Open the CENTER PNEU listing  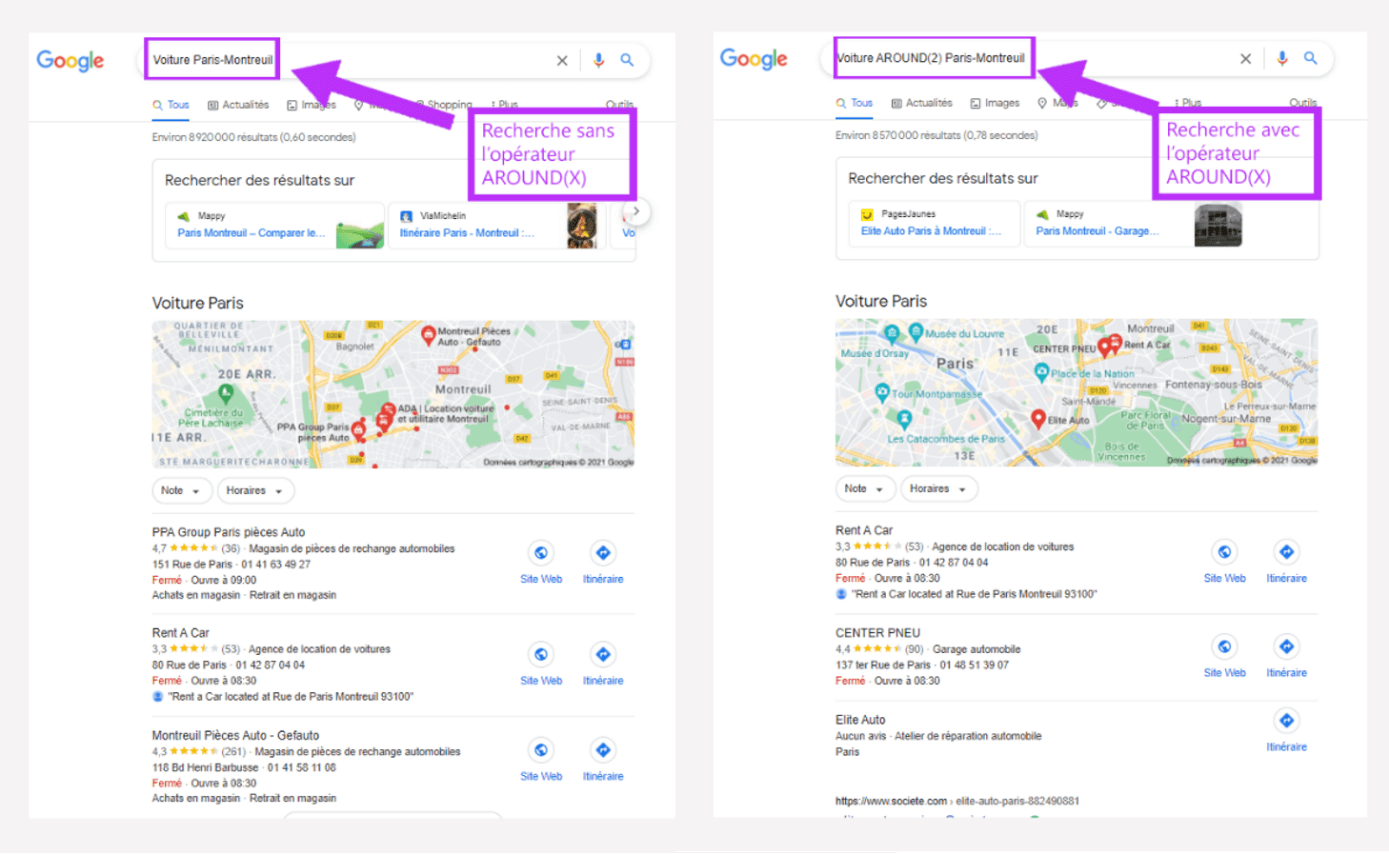coord(878,633)
